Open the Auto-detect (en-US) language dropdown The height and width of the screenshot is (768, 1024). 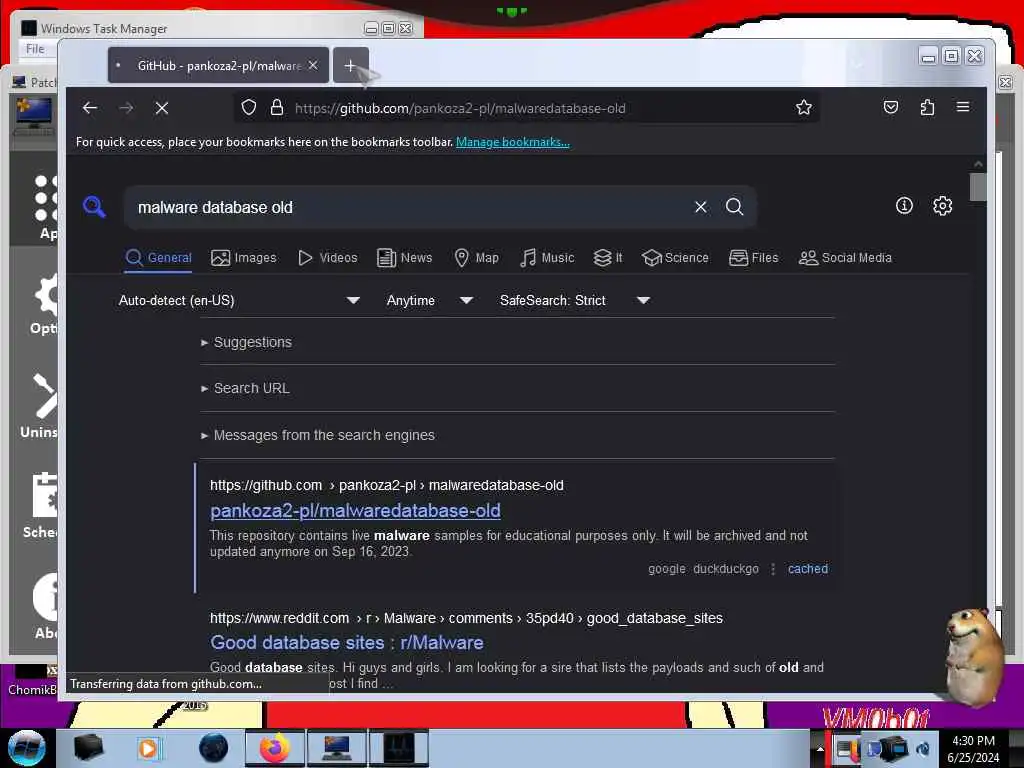[x=239, y=300]
